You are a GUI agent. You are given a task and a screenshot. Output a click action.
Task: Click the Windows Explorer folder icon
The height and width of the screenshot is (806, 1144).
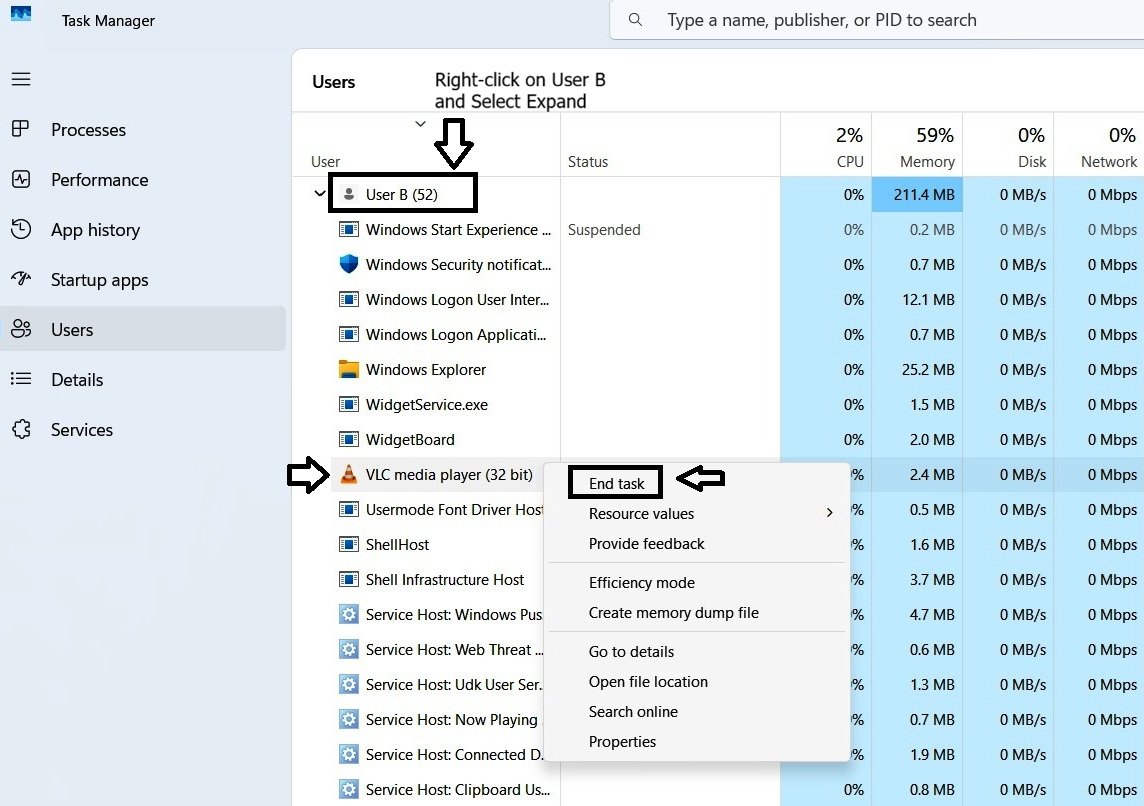[349, 369]
